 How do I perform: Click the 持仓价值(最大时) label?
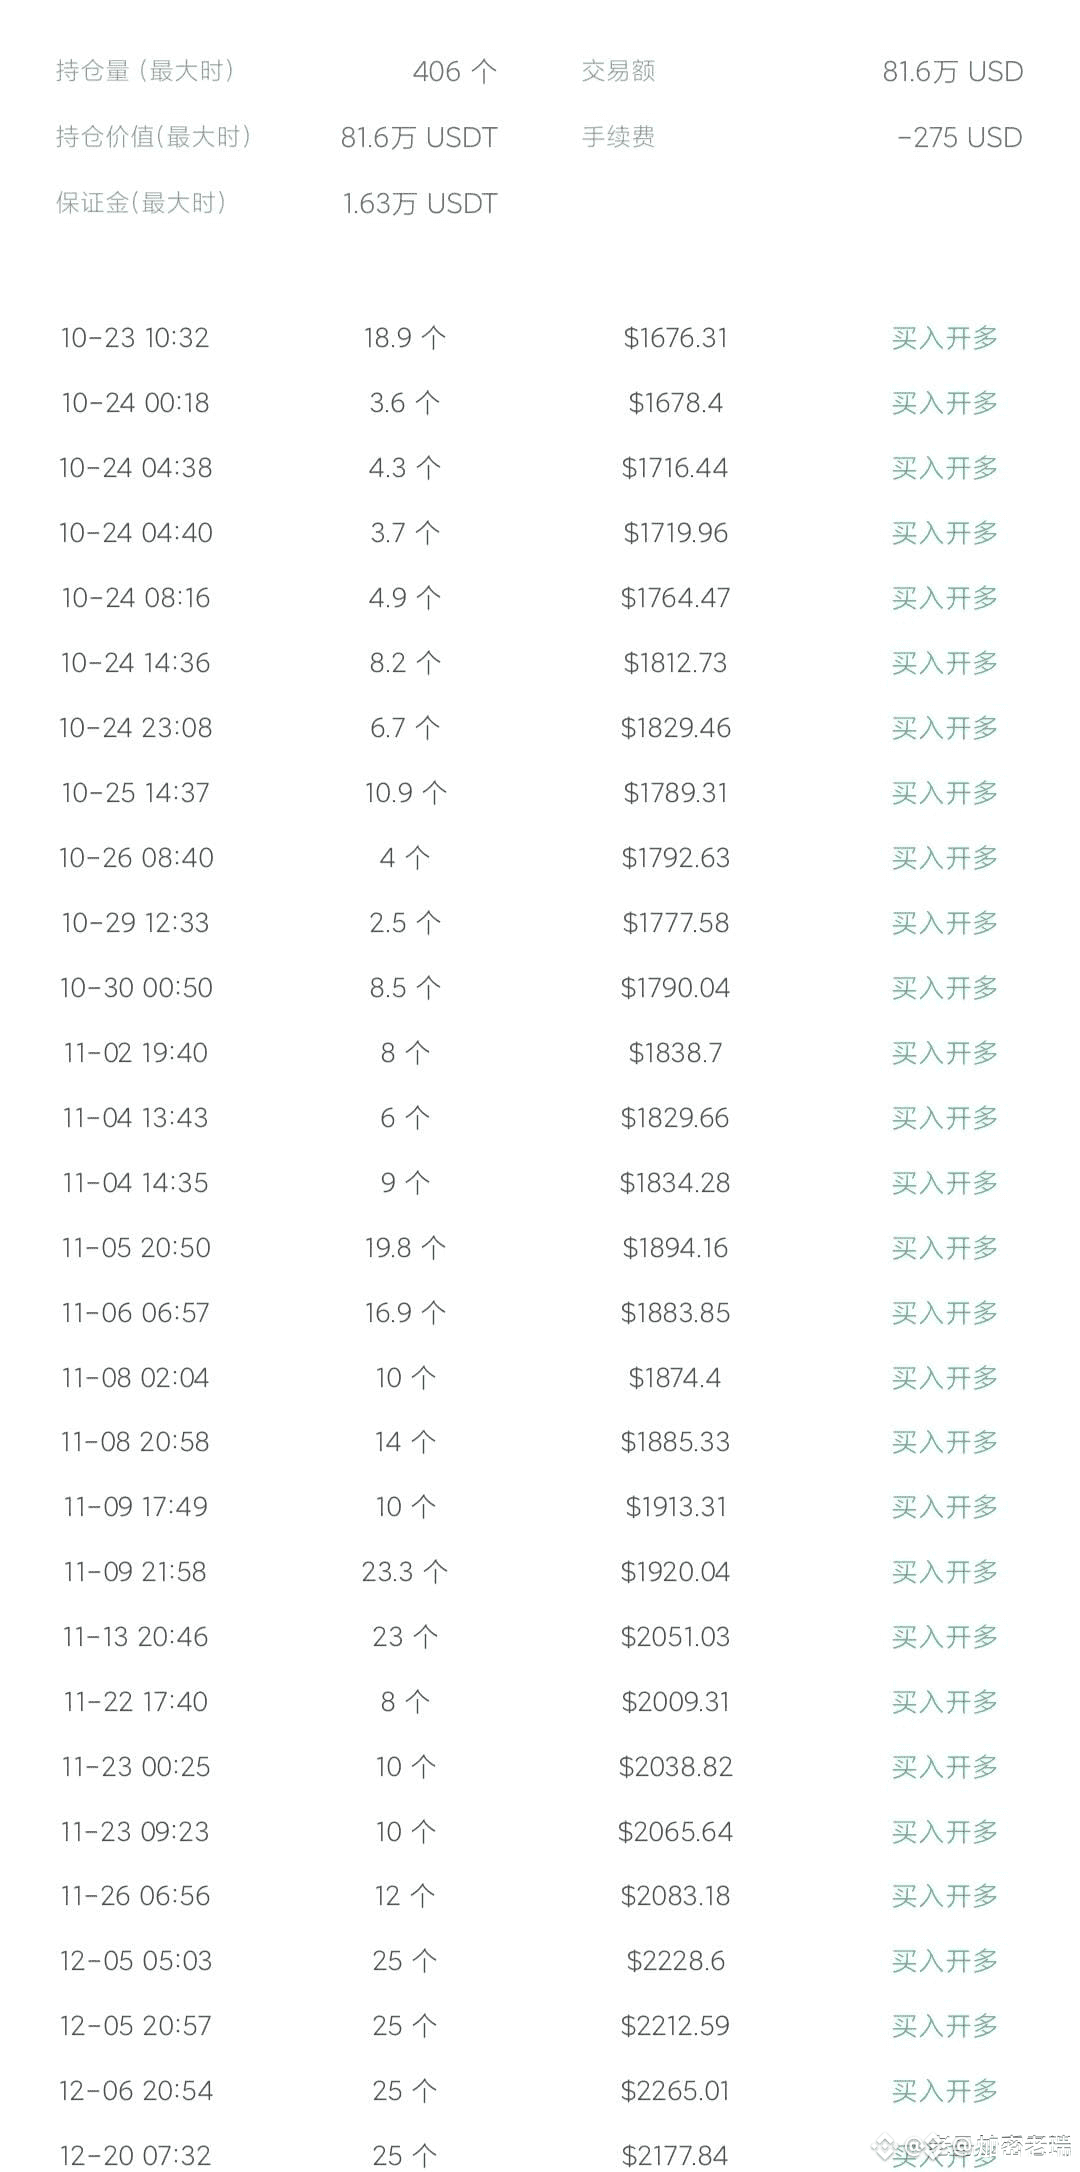coord(153,137)
